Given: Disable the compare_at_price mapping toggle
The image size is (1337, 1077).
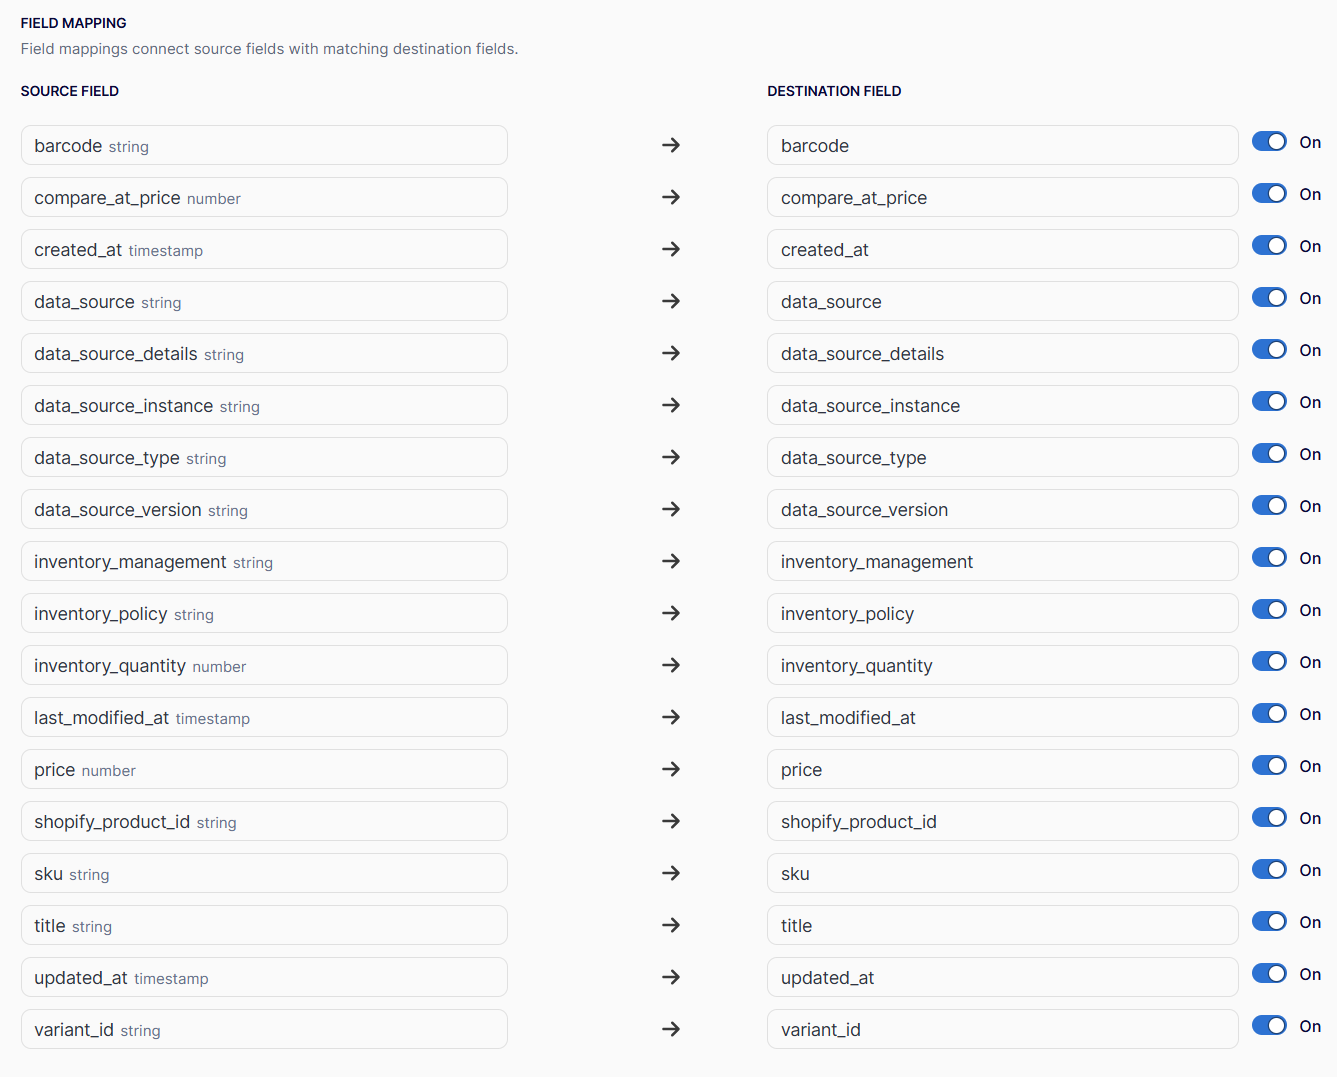Looking at the screenshot, I should tap(1269, 193).
